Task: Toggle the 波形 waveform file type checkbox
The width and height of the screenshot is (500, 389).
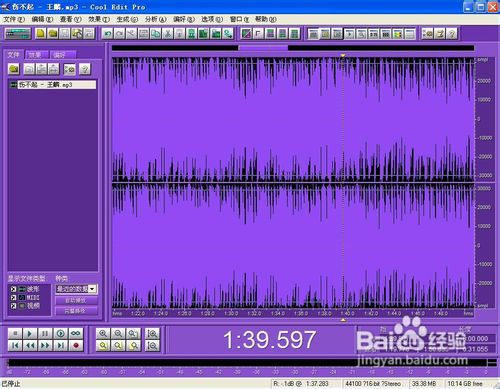Action: tap(13, 289)
